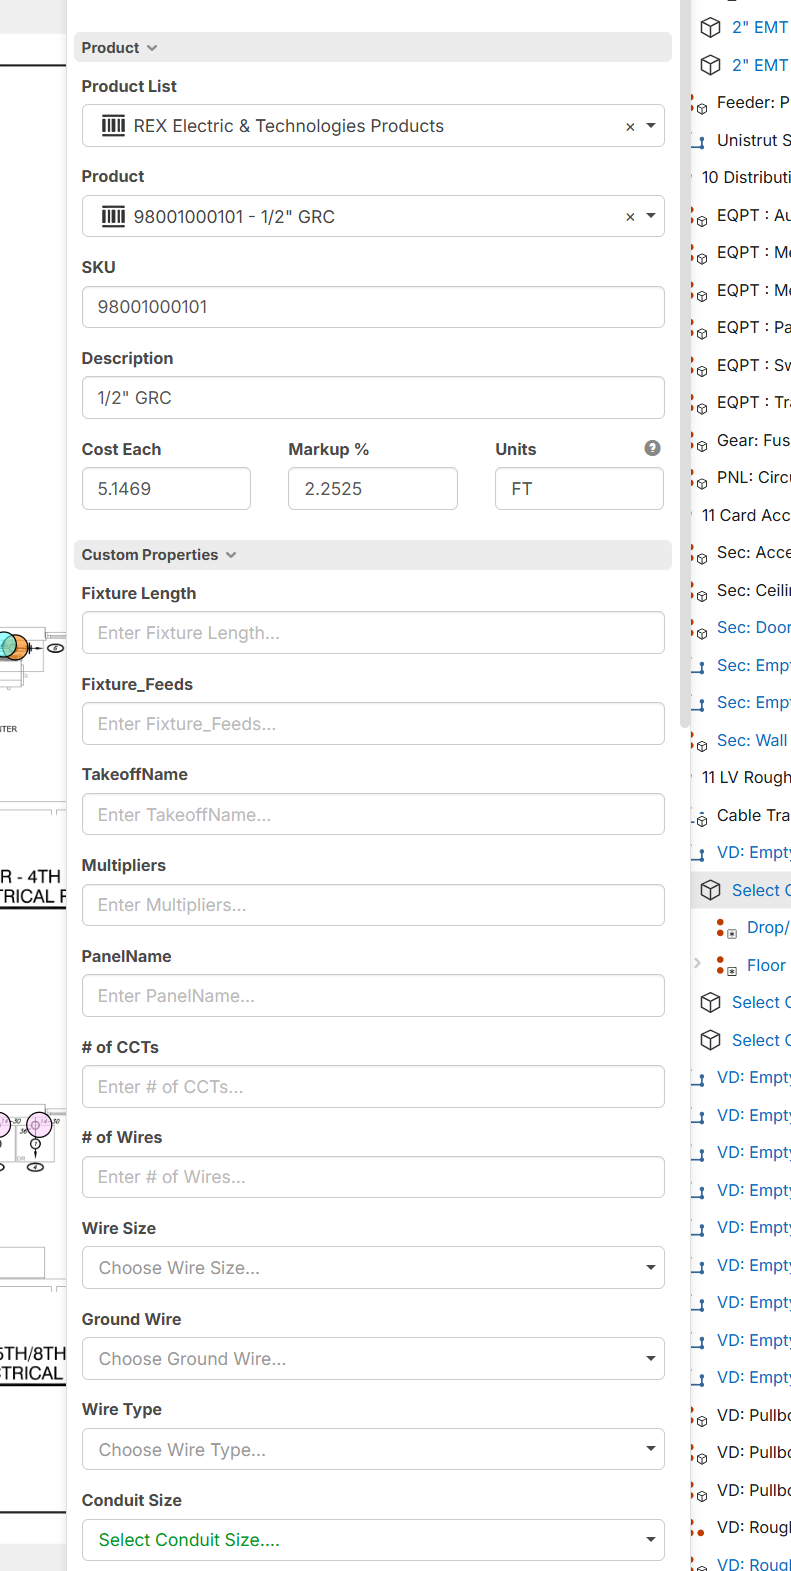Click the Markup % input field

[x=373, y=489]
